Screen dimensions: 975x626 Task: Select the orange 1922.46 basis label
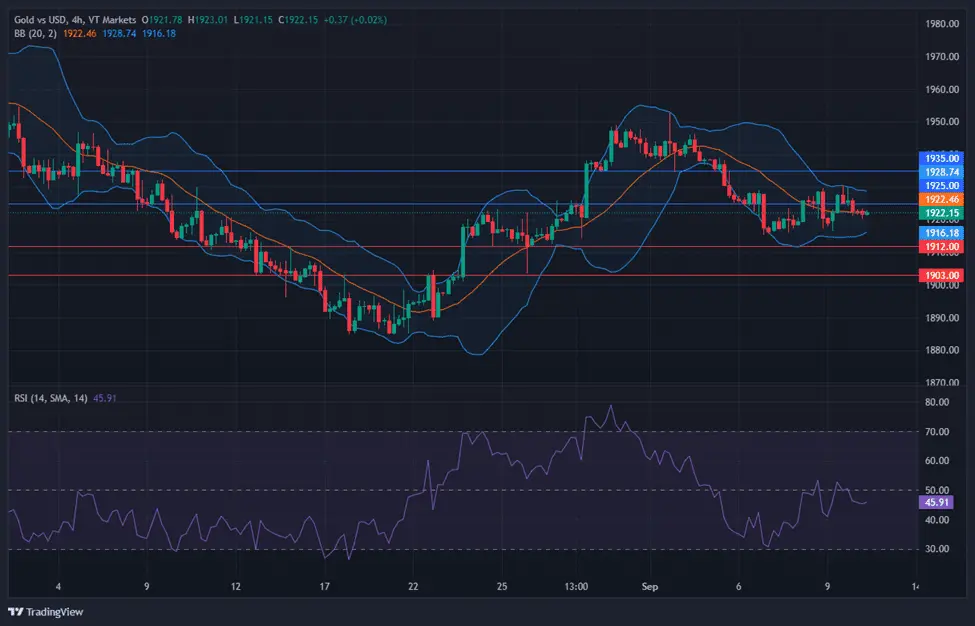tap(940, 200)
